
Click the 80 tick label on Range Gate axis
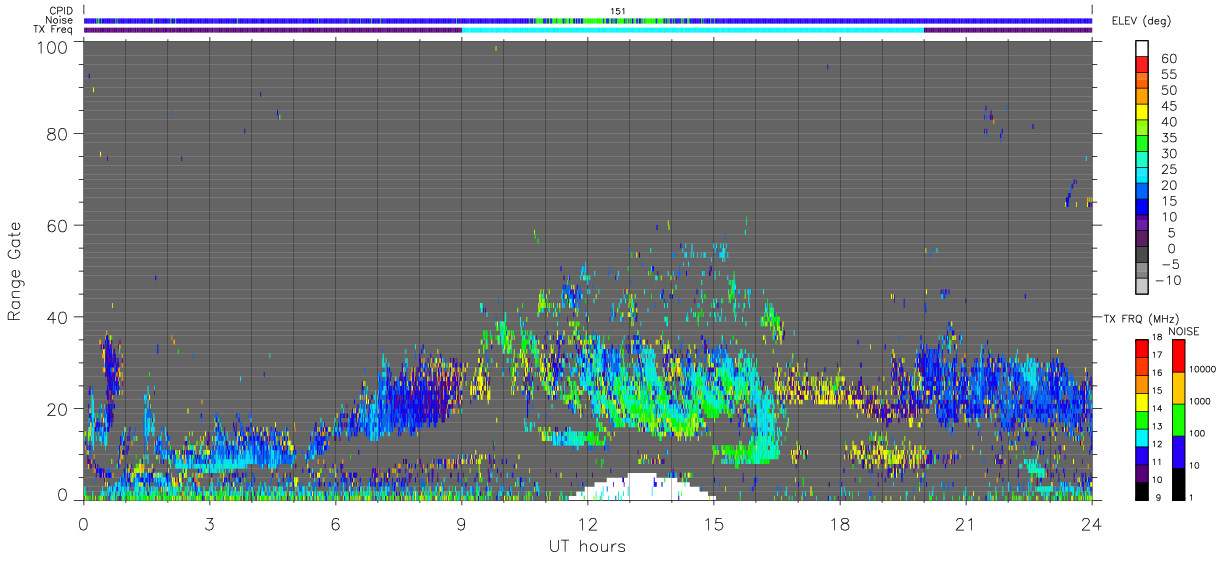tap(58, 133)
